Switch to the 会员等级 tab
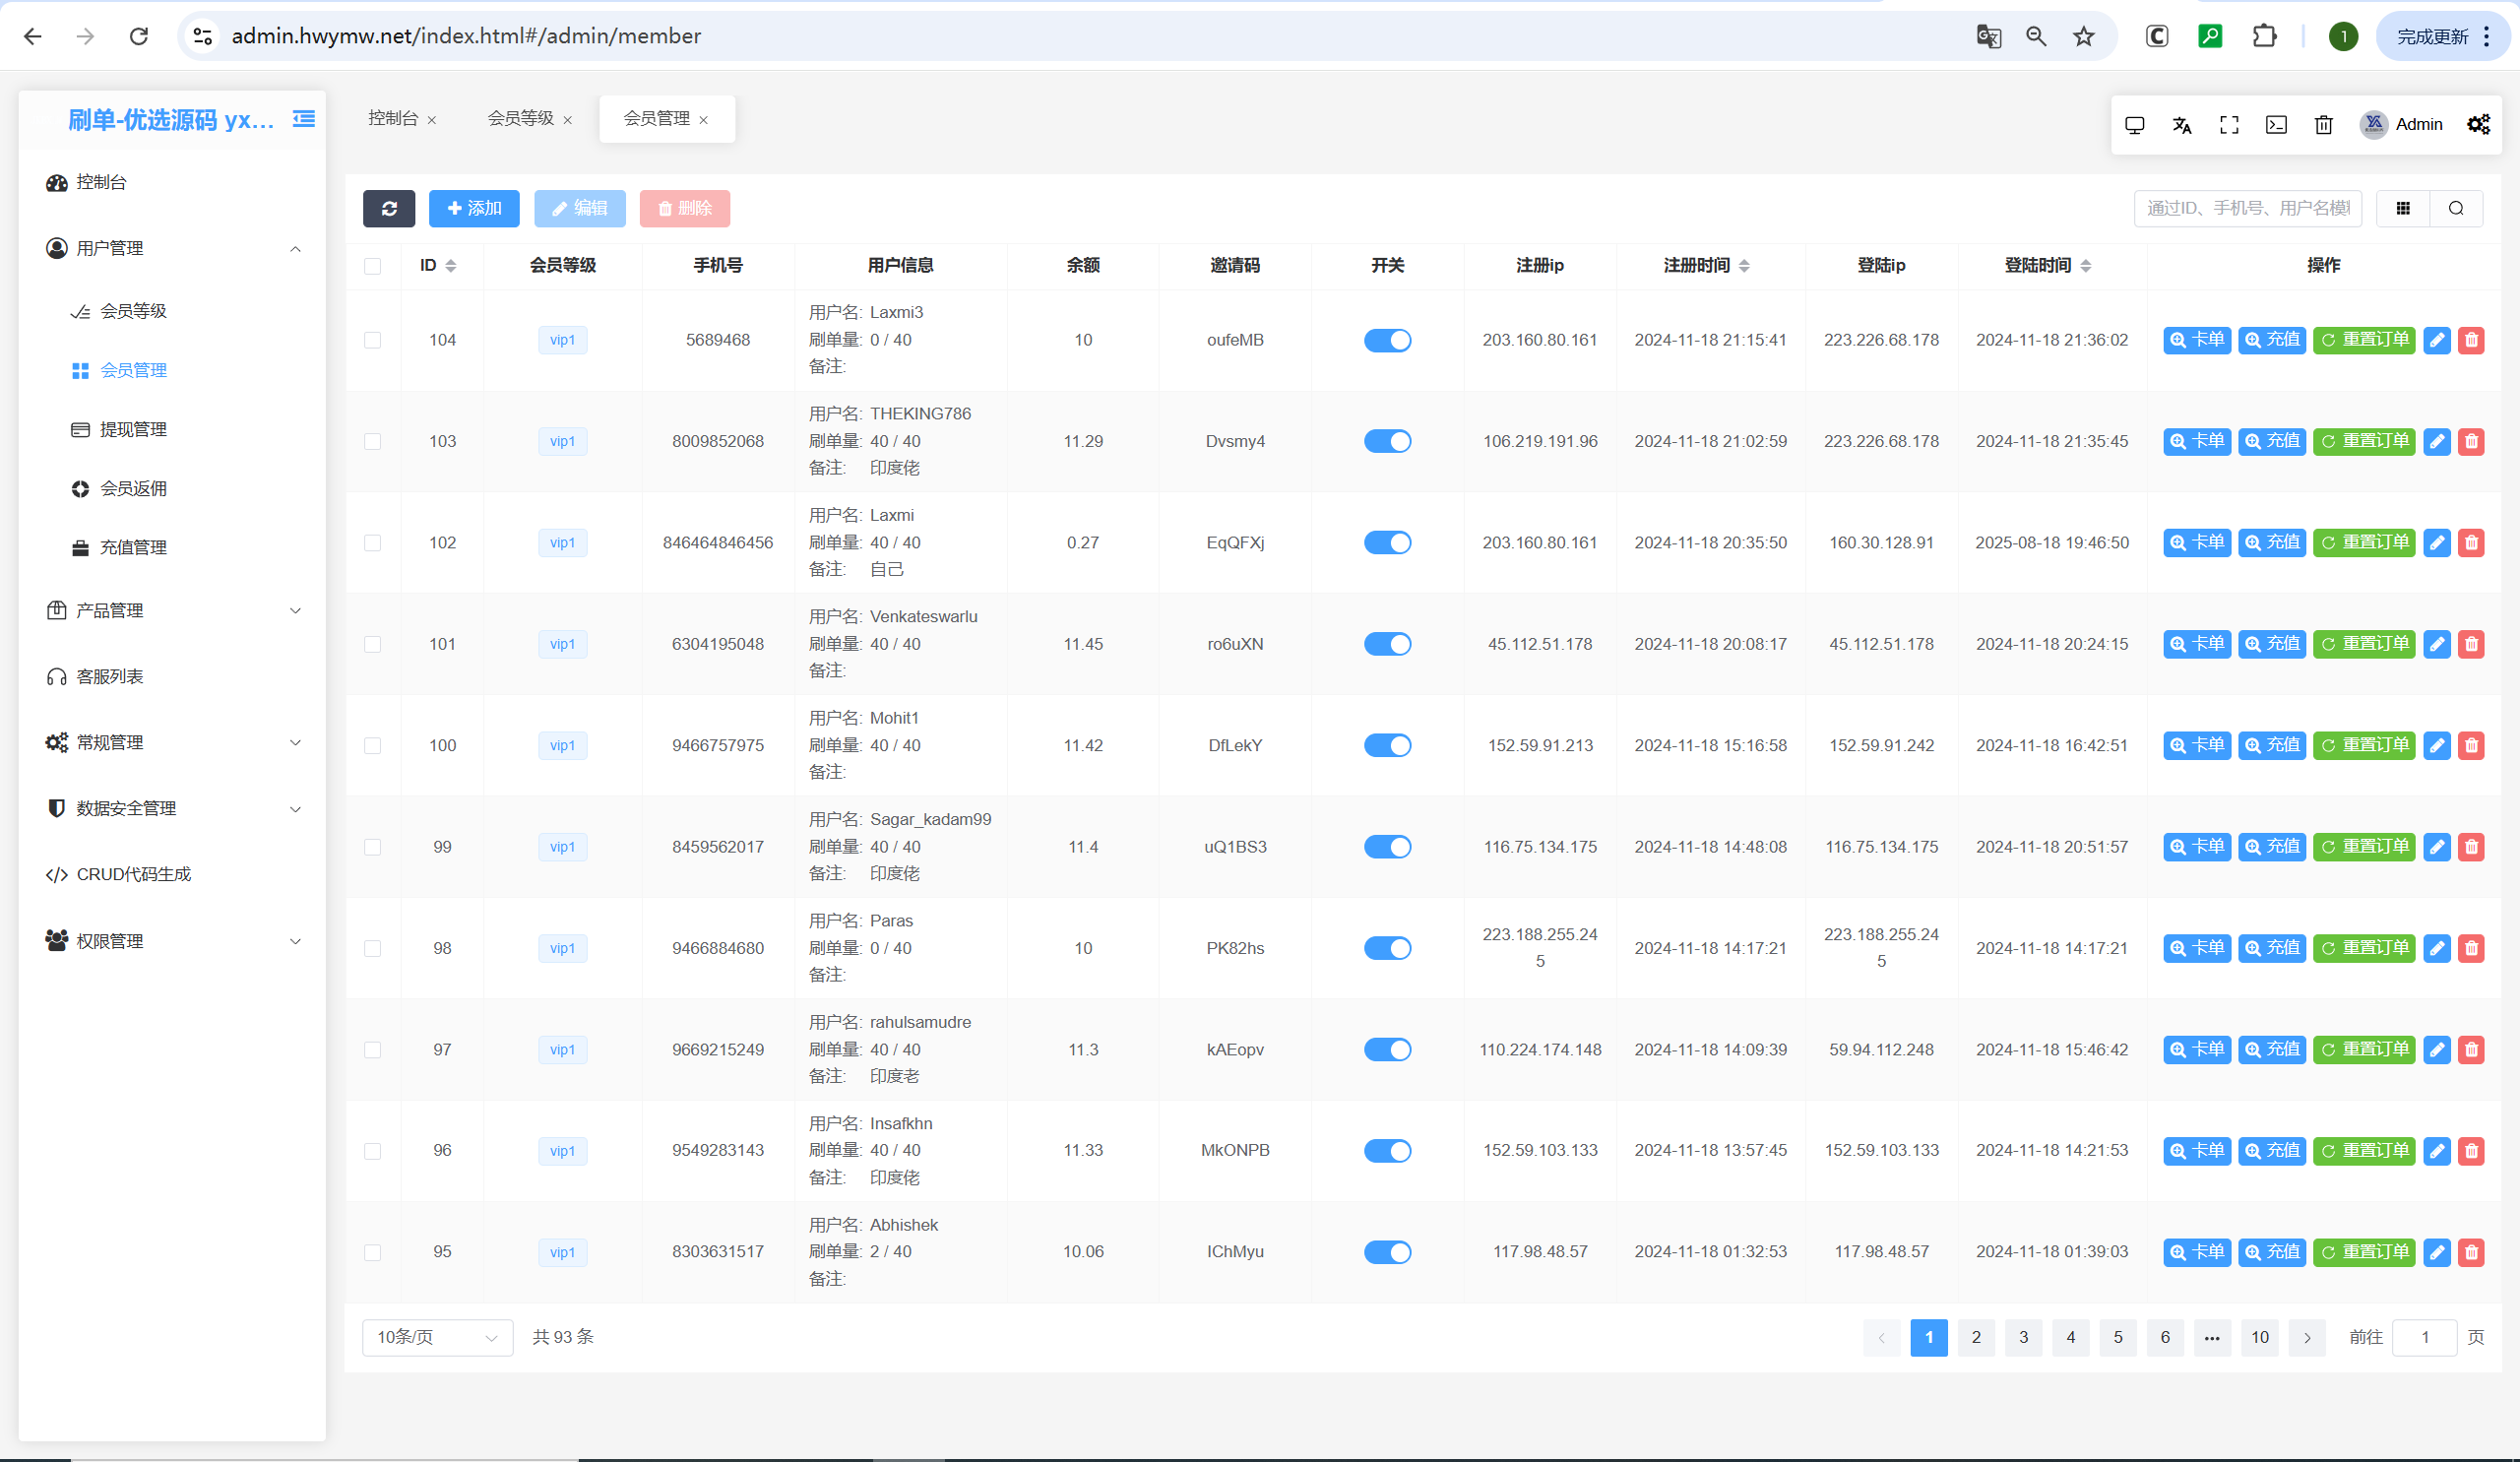2520x1462 pixels. (x=520, y=118)
